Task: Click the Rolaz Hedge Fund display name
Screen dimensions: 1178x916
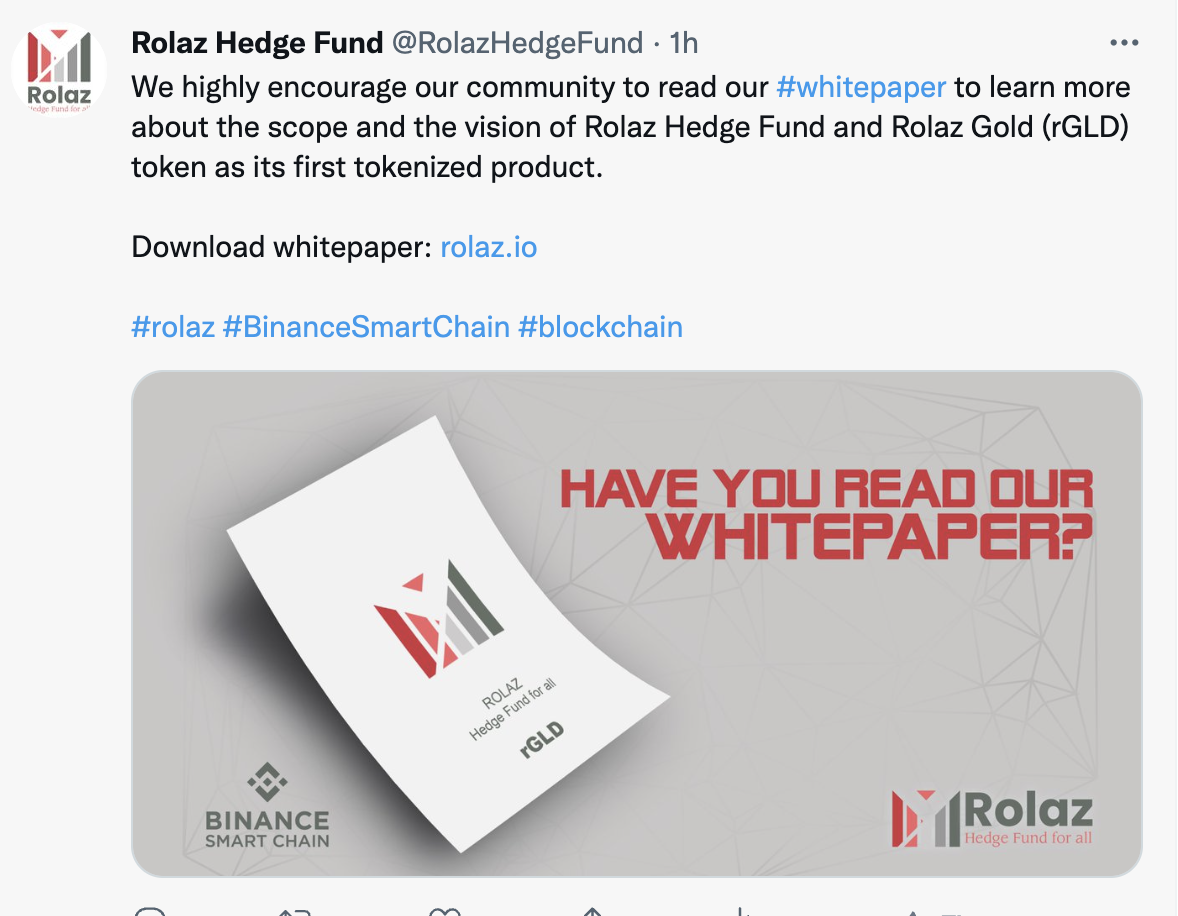Action: tap(257, 44)
